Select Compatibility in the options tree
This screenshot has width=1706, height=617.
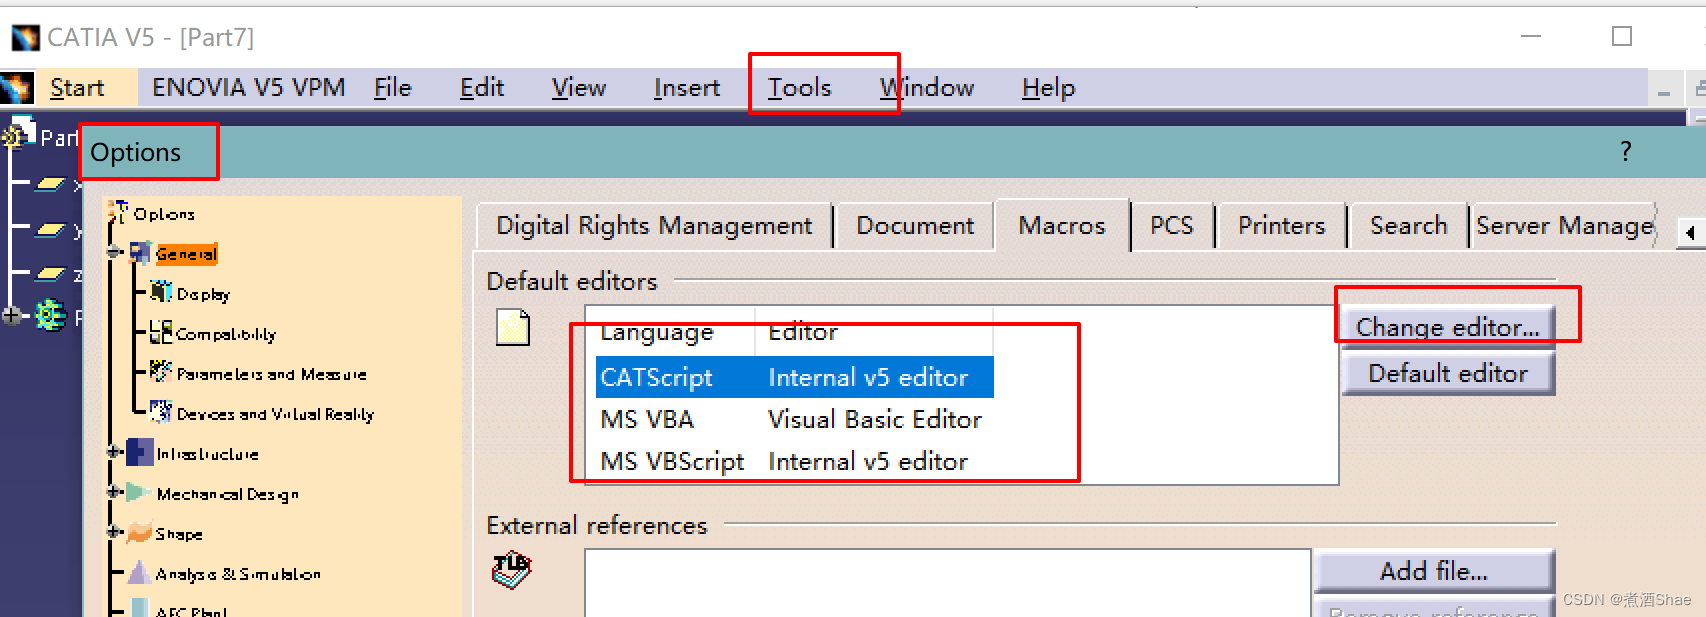click(x=226, y=334)
